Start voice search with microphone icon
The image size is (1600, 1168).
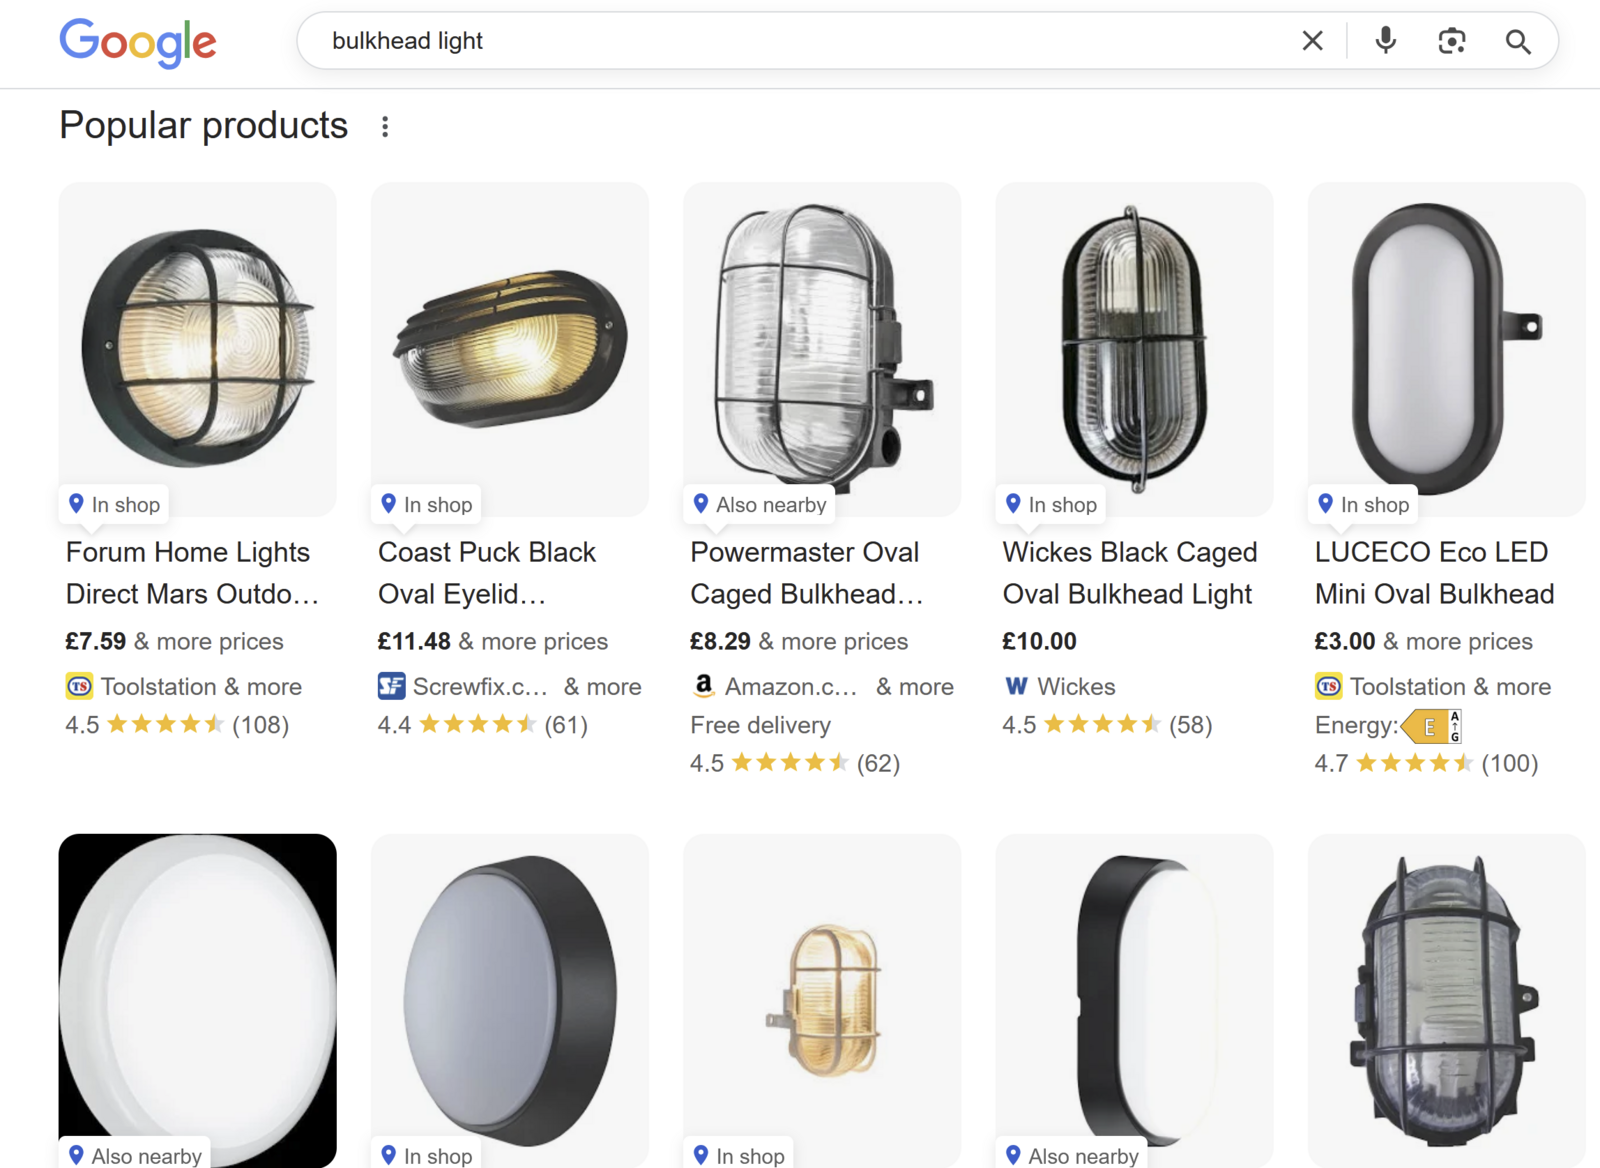1385,41
